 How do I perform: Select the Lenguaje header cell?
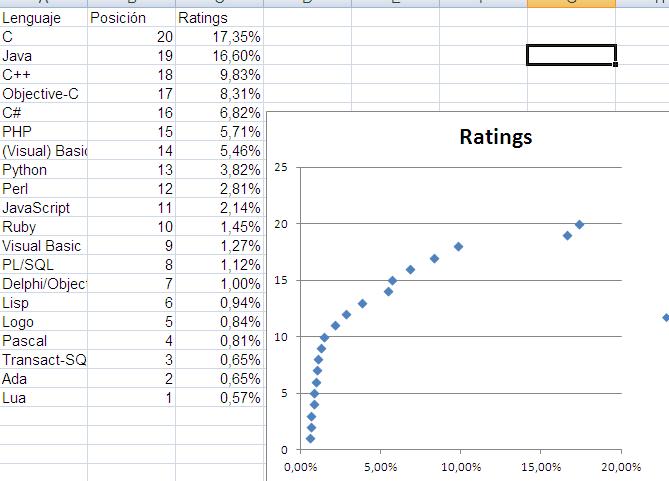click(x=44, y=18)
